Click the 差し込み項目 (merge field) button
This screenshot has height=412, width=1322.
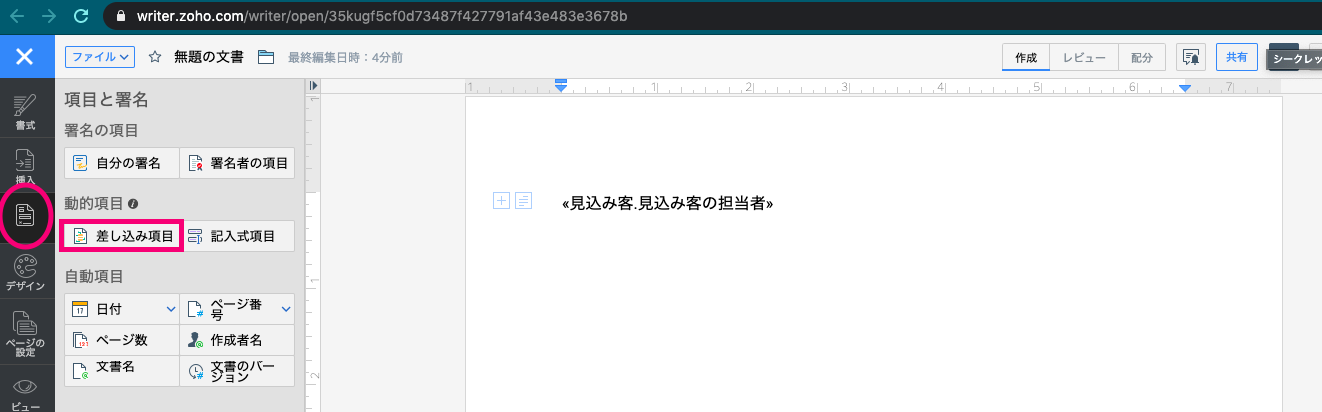[121, 236]
